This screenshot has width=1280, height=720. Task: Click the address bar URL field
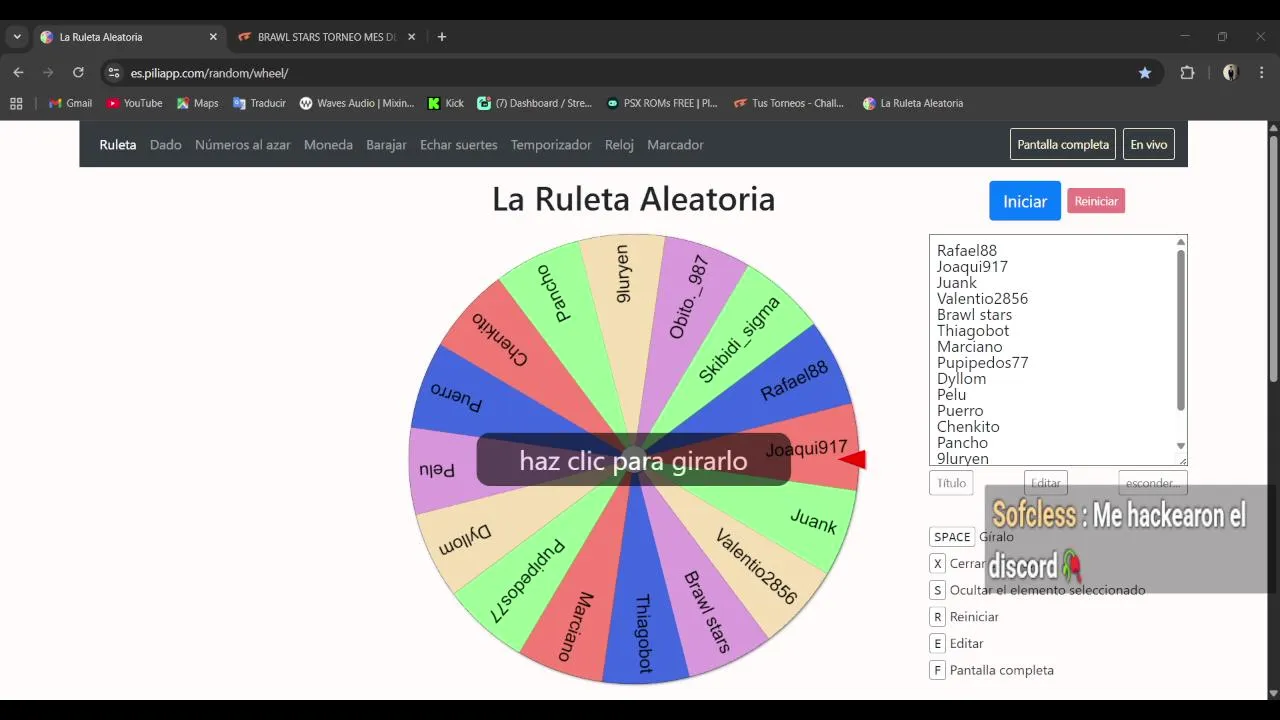click(x=630, y=73)
